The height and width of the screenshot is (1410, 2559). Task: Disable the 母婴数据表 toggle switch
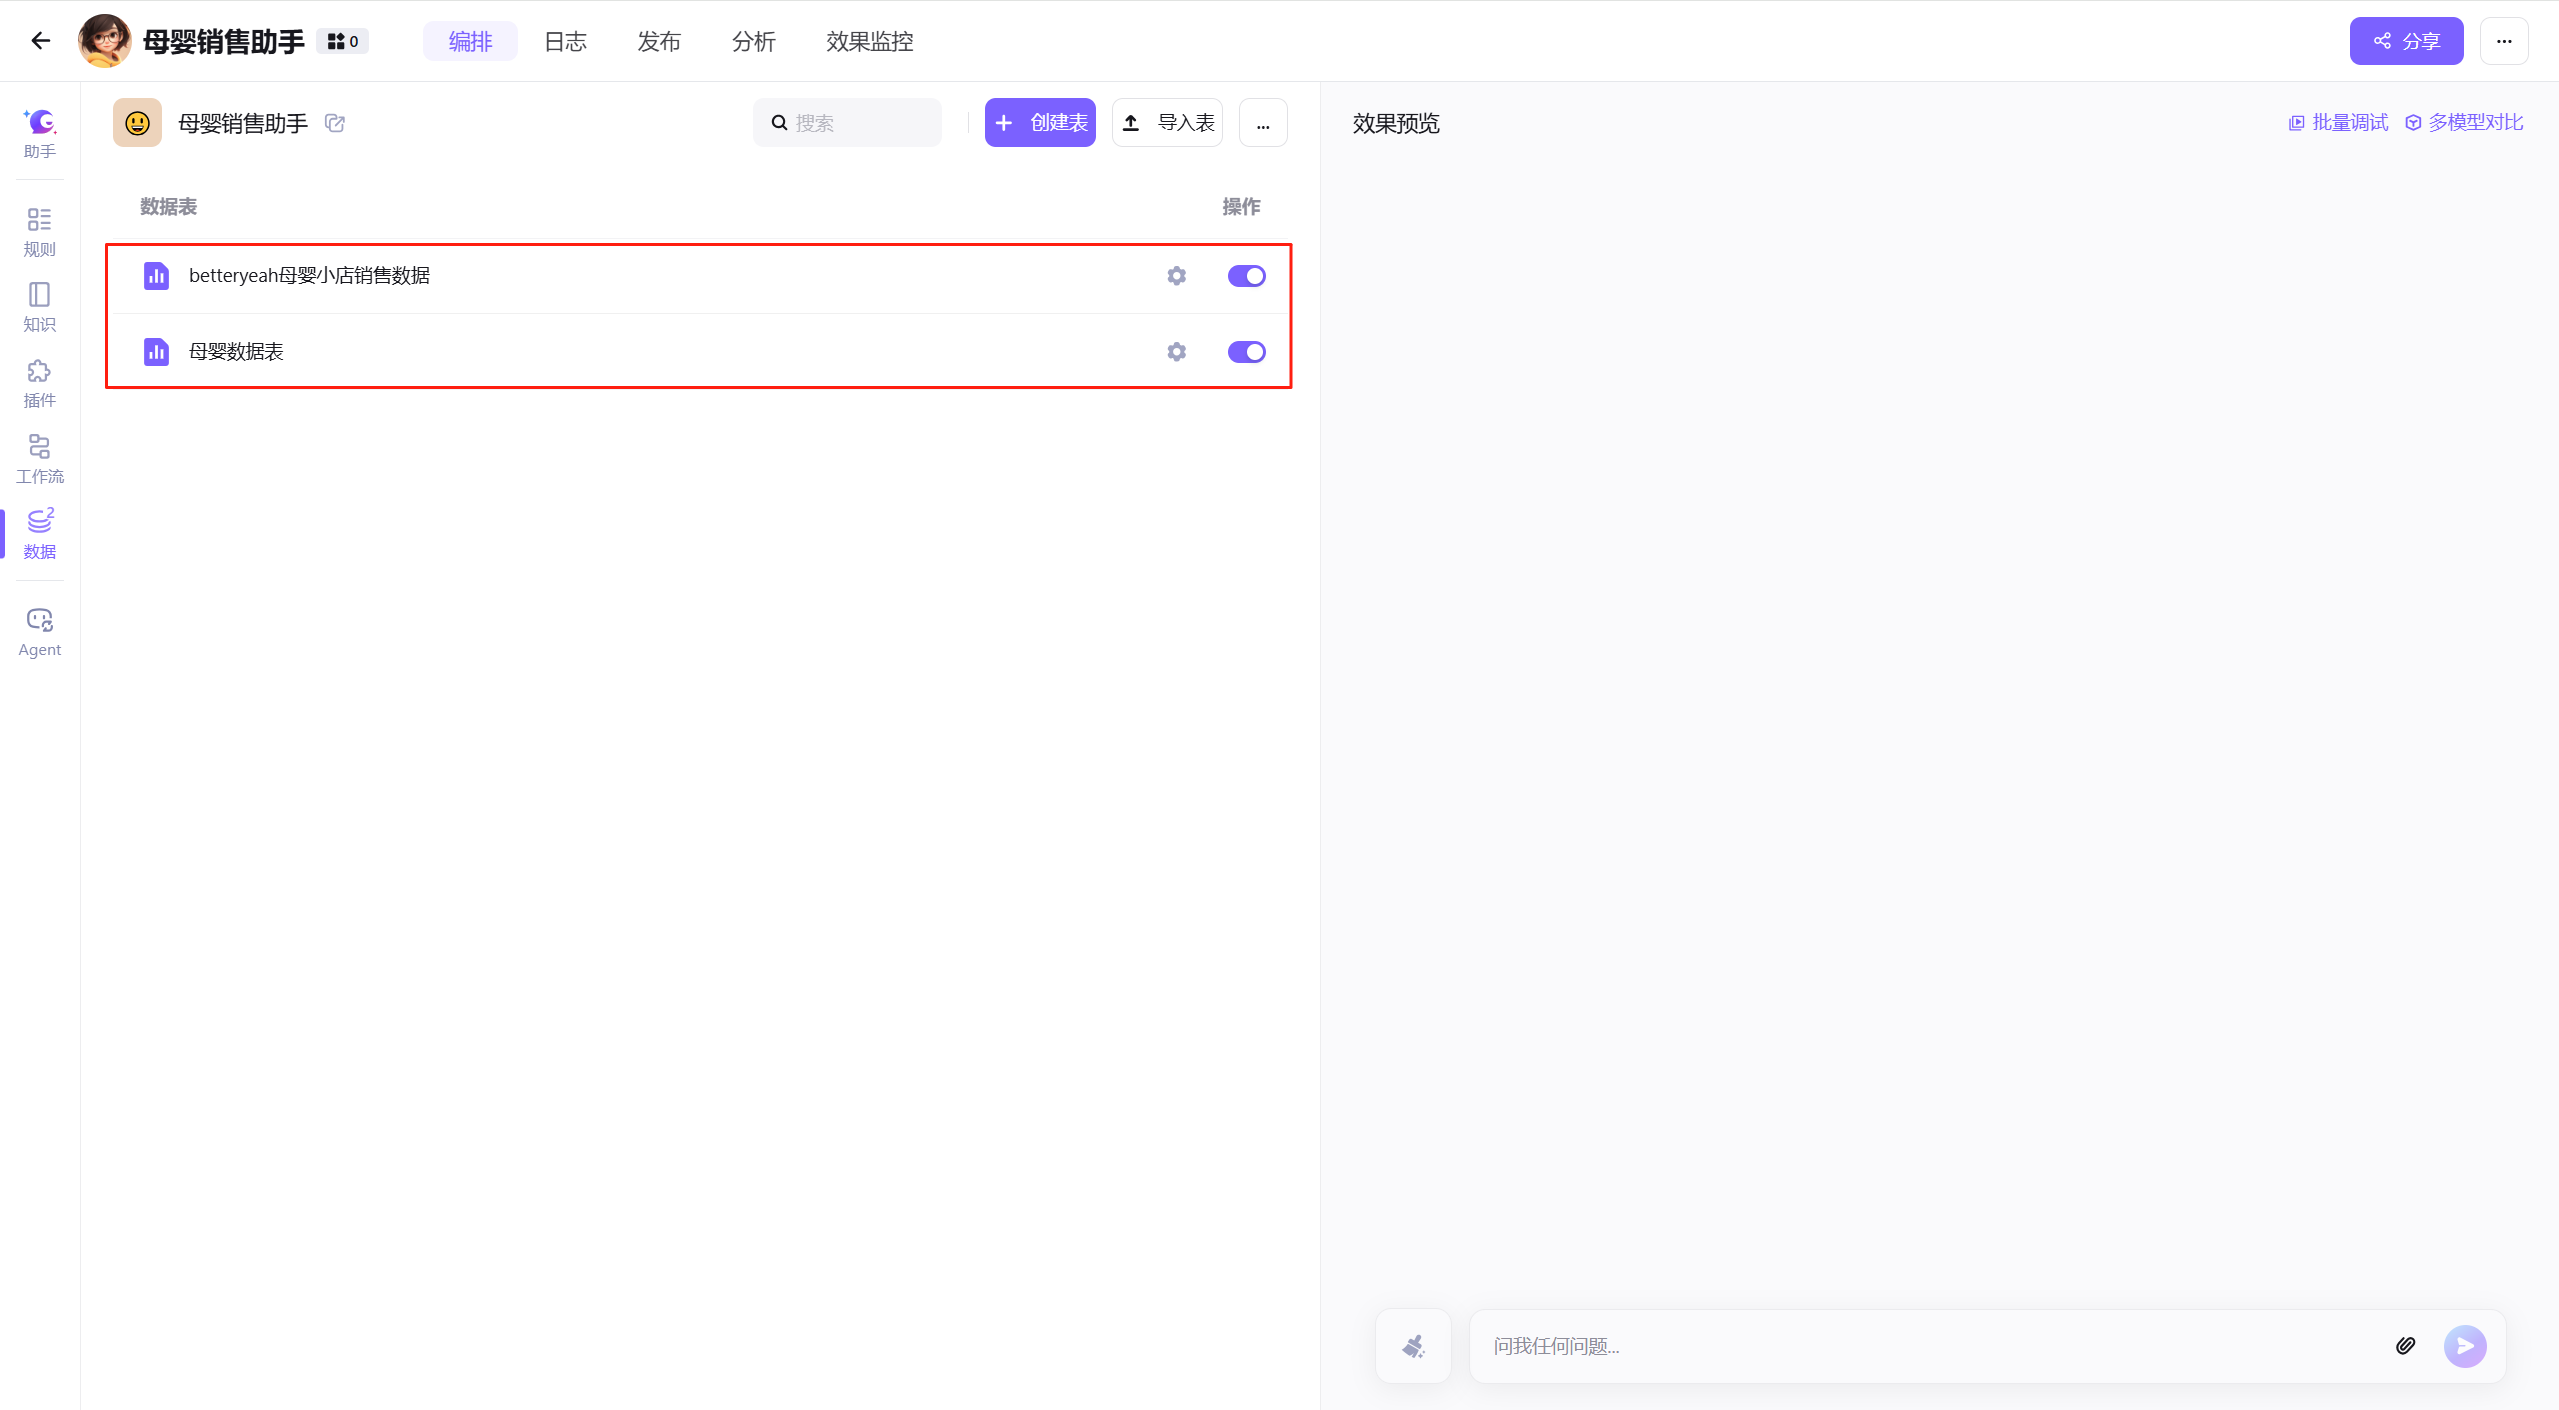(1246, 352)
